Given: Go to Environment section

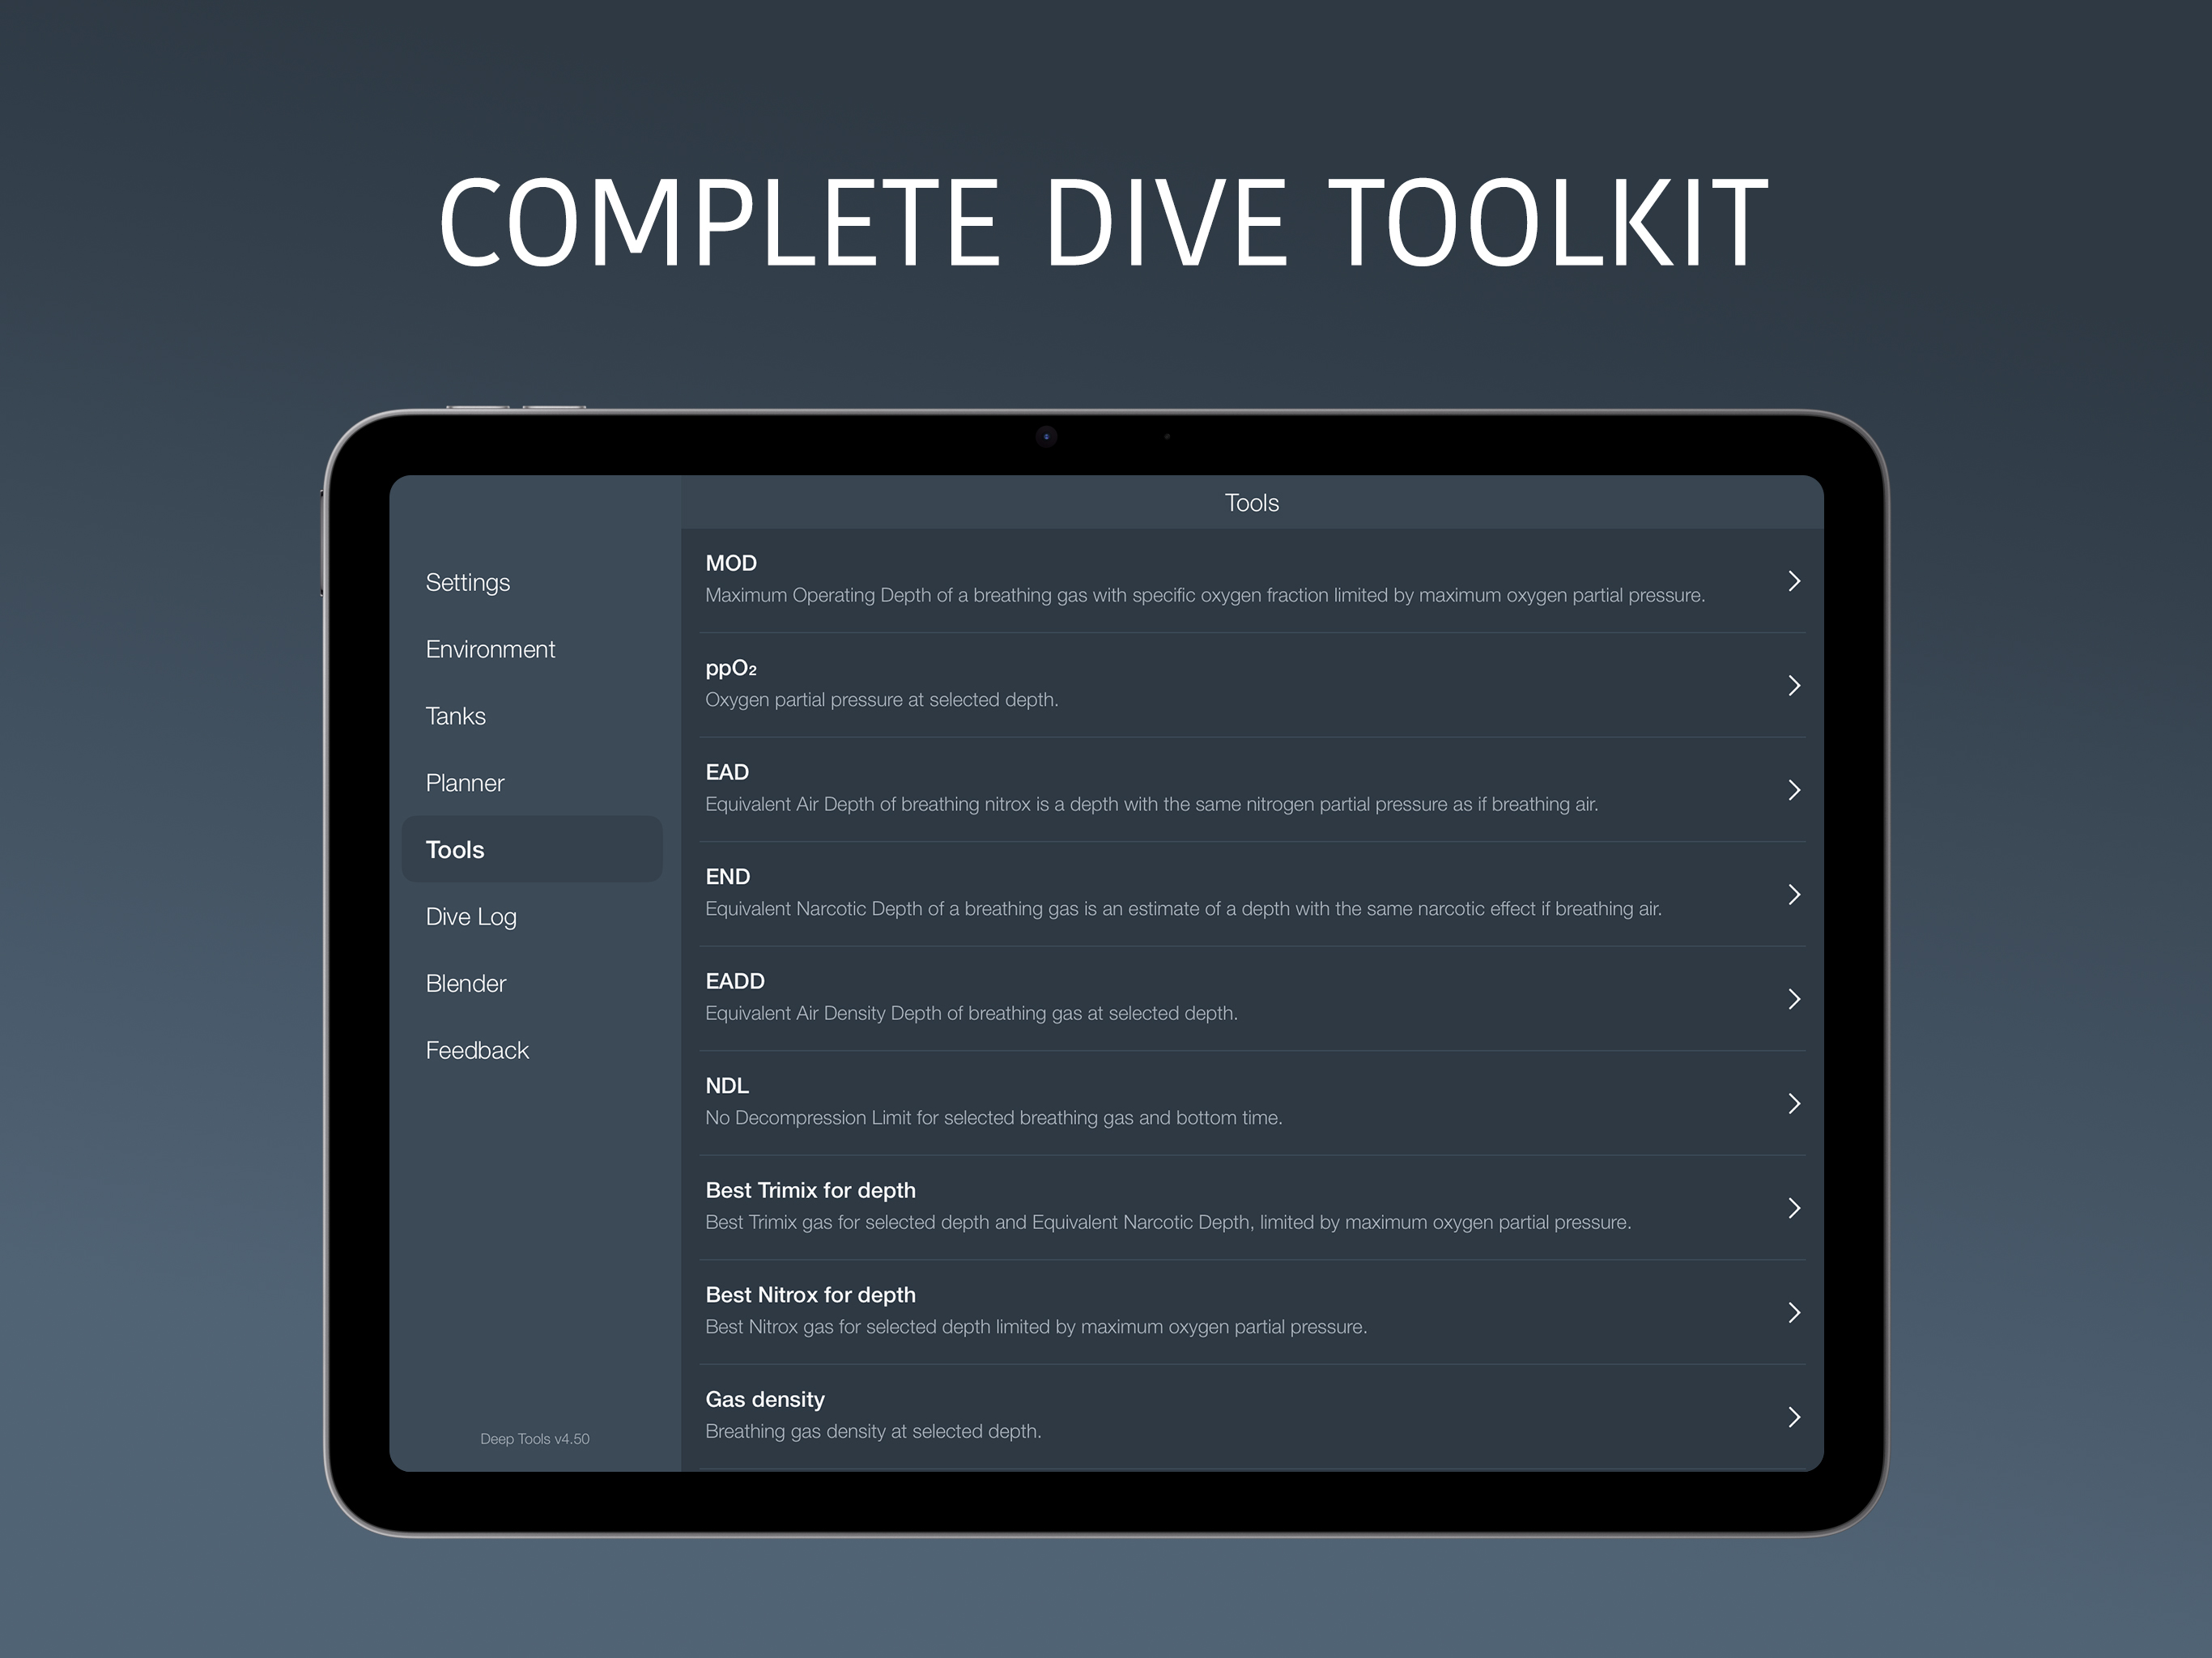Looking at the screenshot, I should click(490, 649).
